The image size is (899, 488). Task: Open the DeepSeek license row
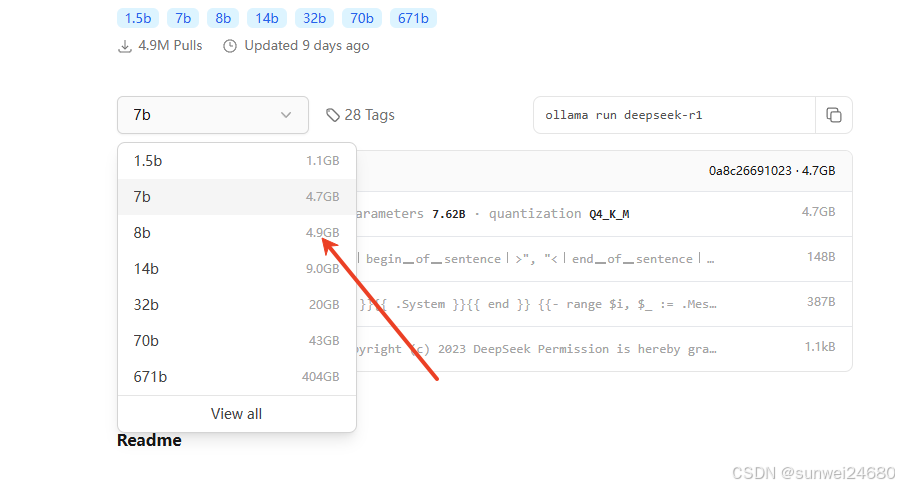604,349
